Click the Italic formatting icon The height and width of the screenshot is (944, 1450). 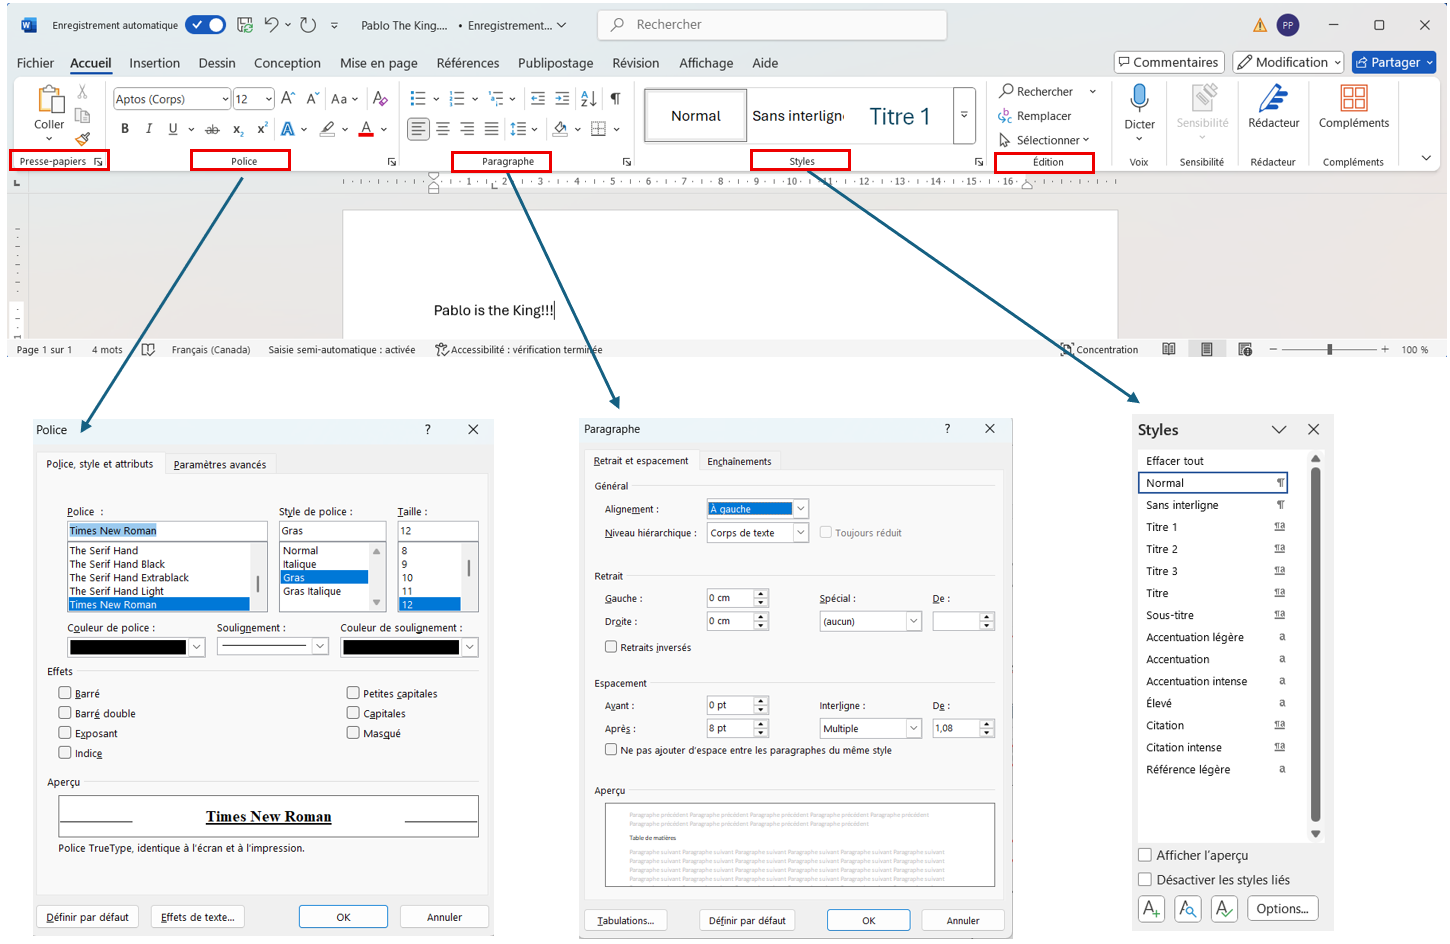149,129
